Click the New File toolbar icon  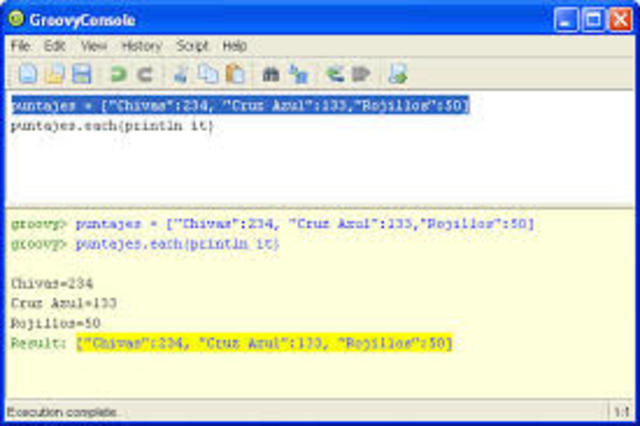pos(28,74)
